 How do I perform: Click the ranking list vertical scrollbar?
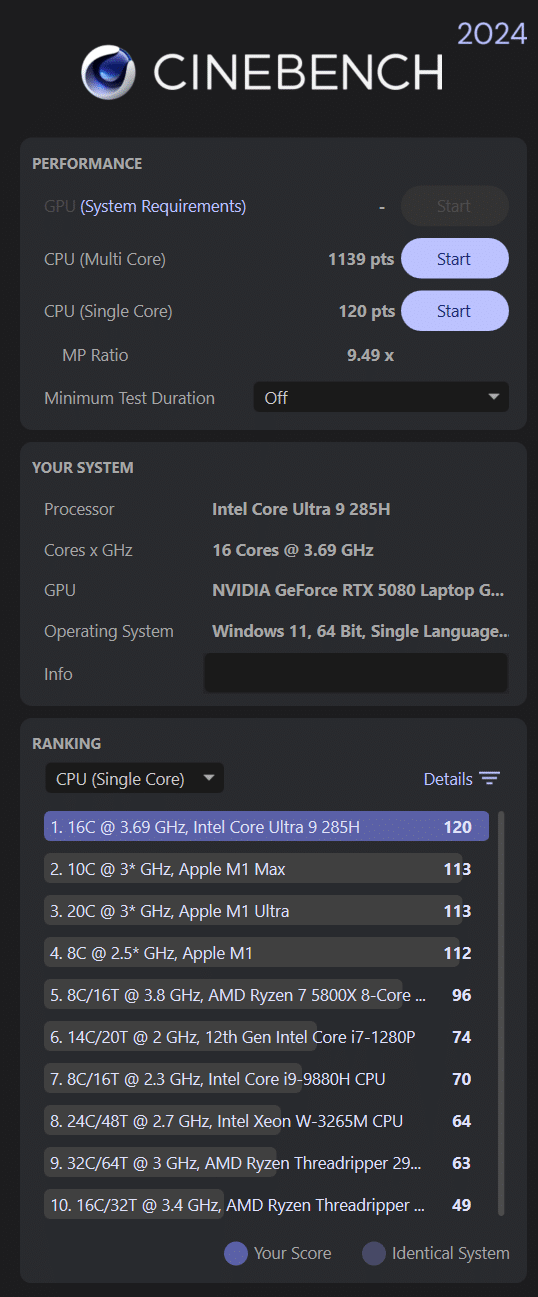[x=501, y=1012]
